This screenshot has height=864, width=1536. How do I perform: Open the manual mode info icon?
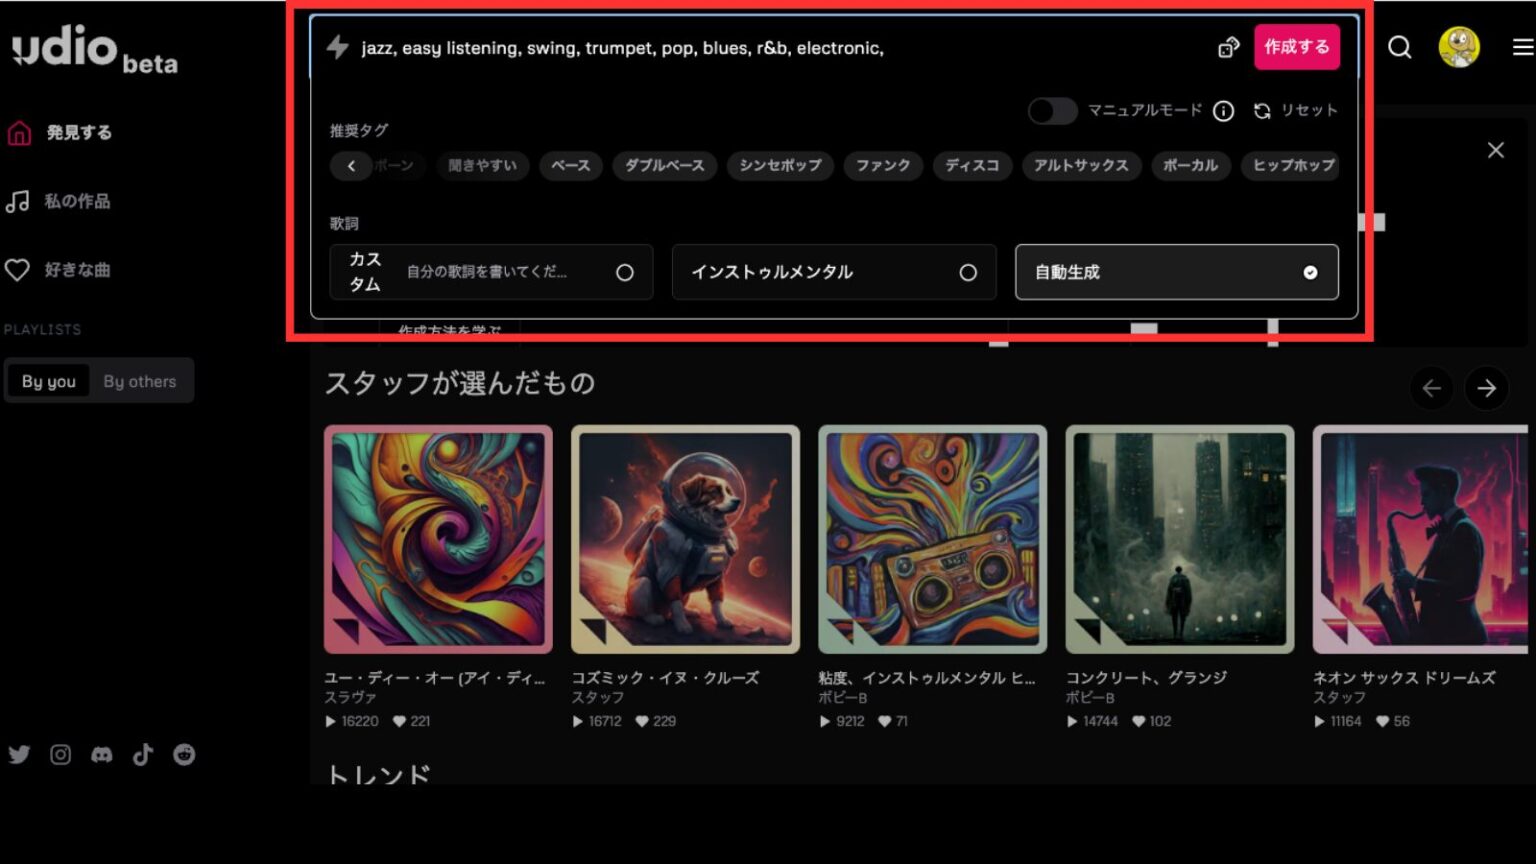click(1223, 111)
